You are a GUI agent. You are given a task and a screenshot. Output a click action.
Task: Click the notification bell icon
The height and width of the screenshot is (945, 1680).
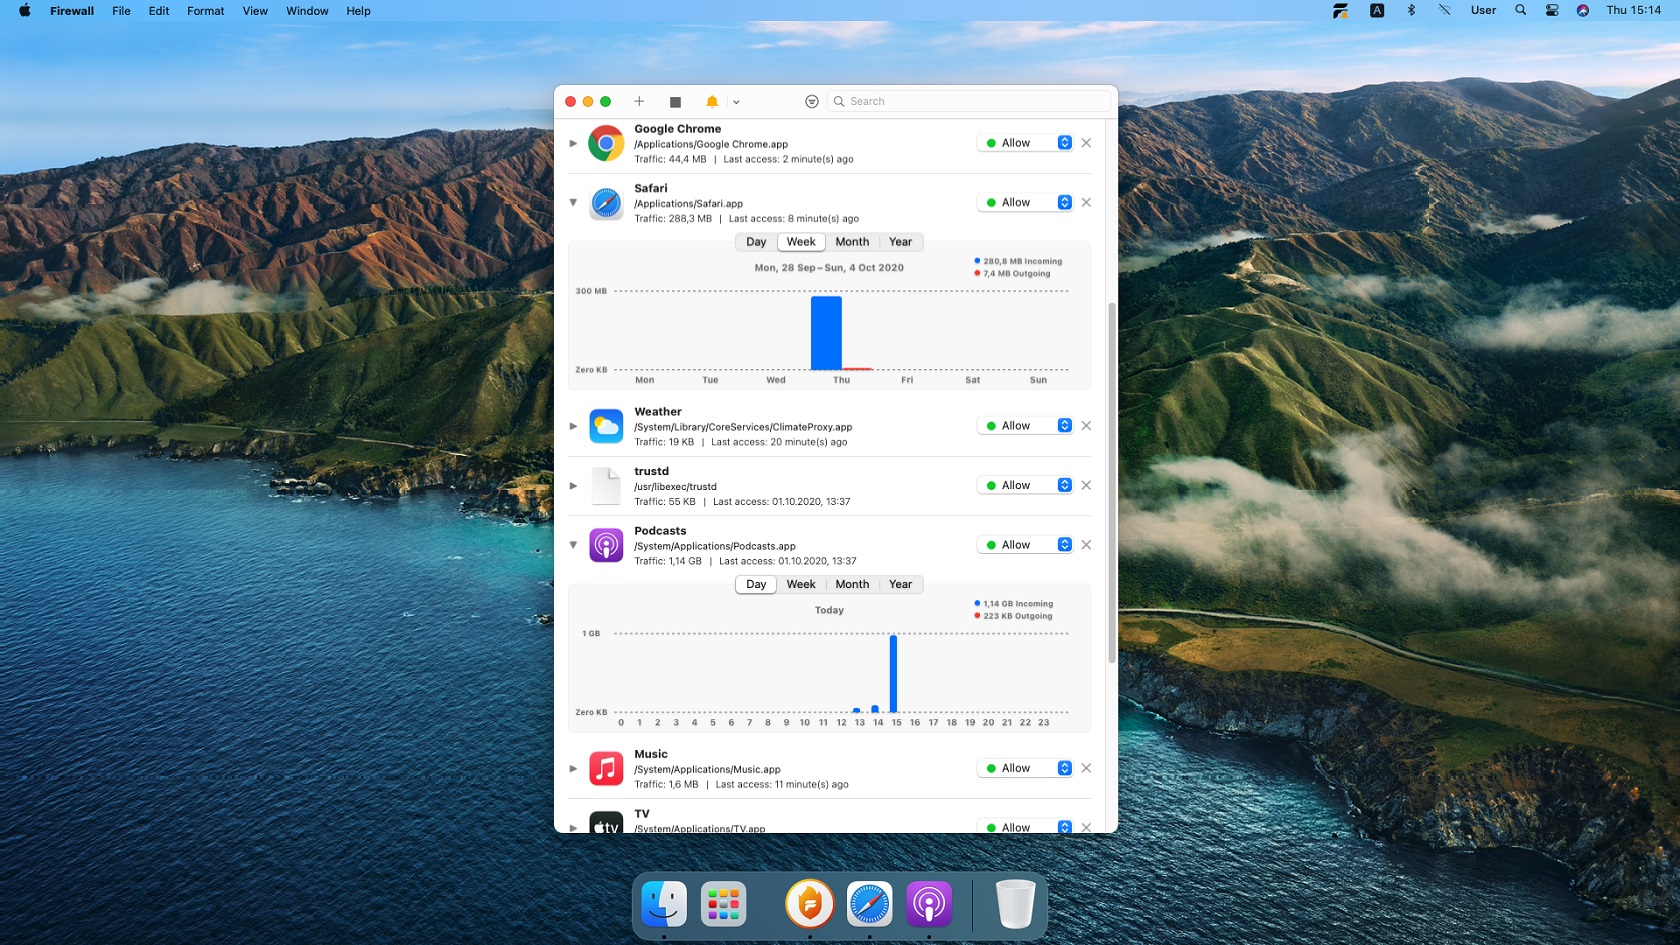[x=712, y=101]
